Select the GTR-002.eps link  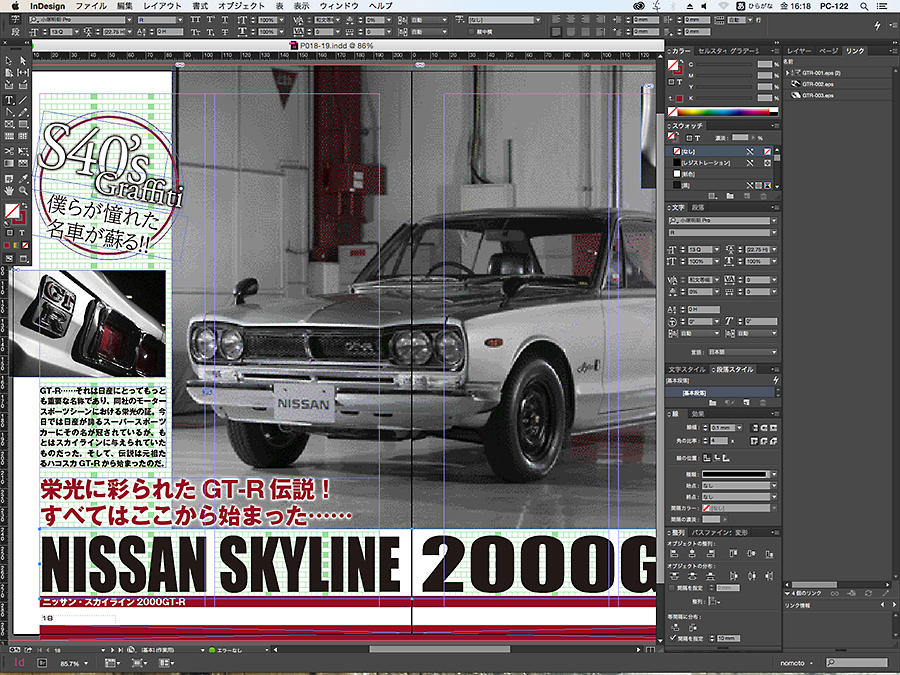(x=837, y=84)
